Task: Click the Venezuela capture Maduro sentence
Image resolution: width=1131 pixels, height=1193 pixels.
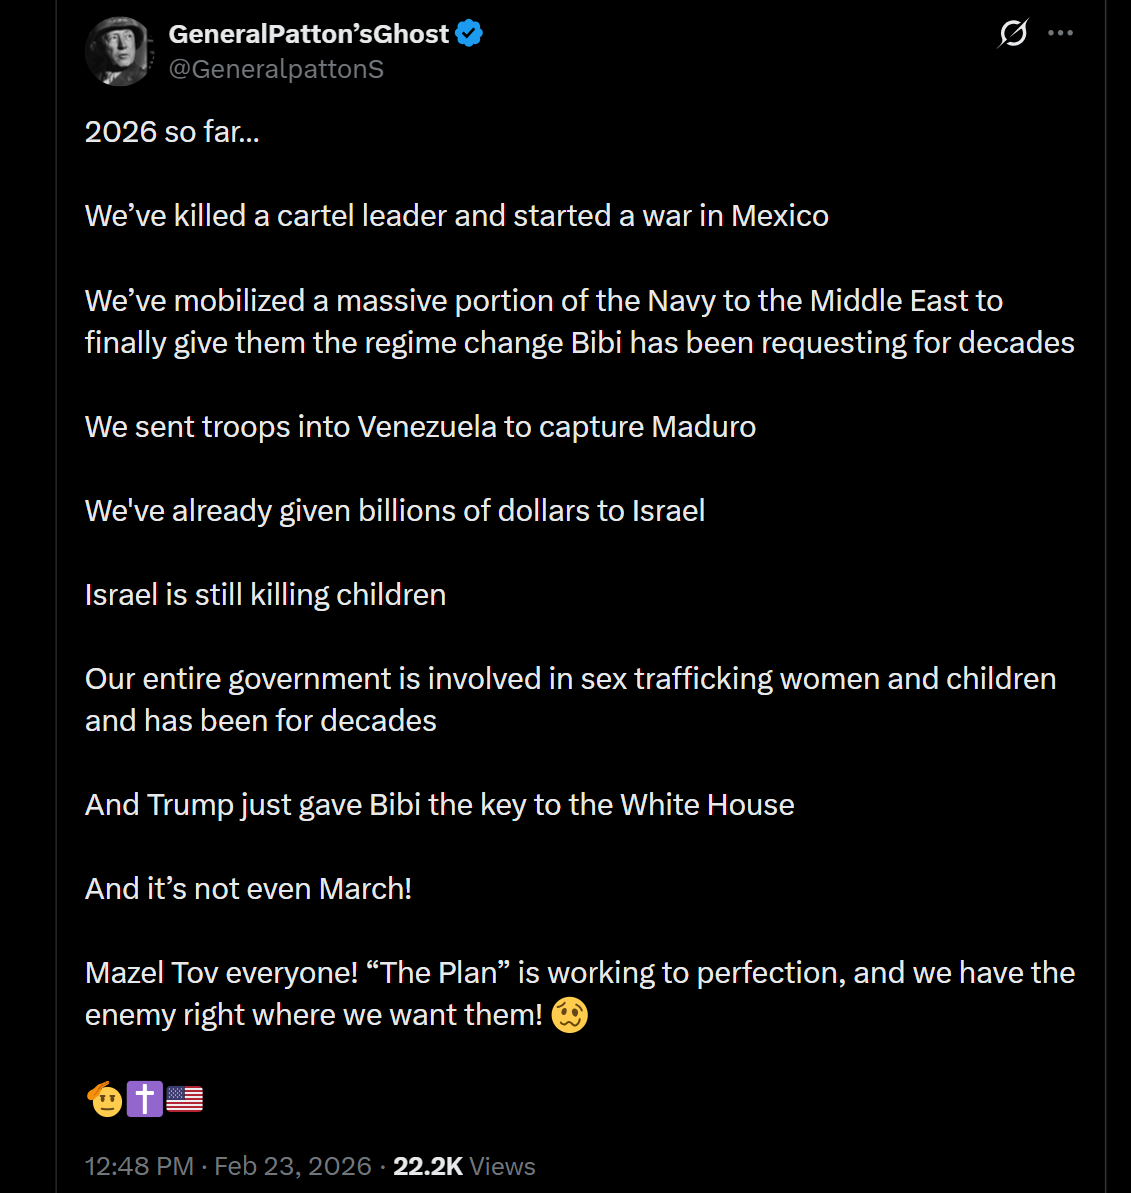Action: (x=420, y=427)
